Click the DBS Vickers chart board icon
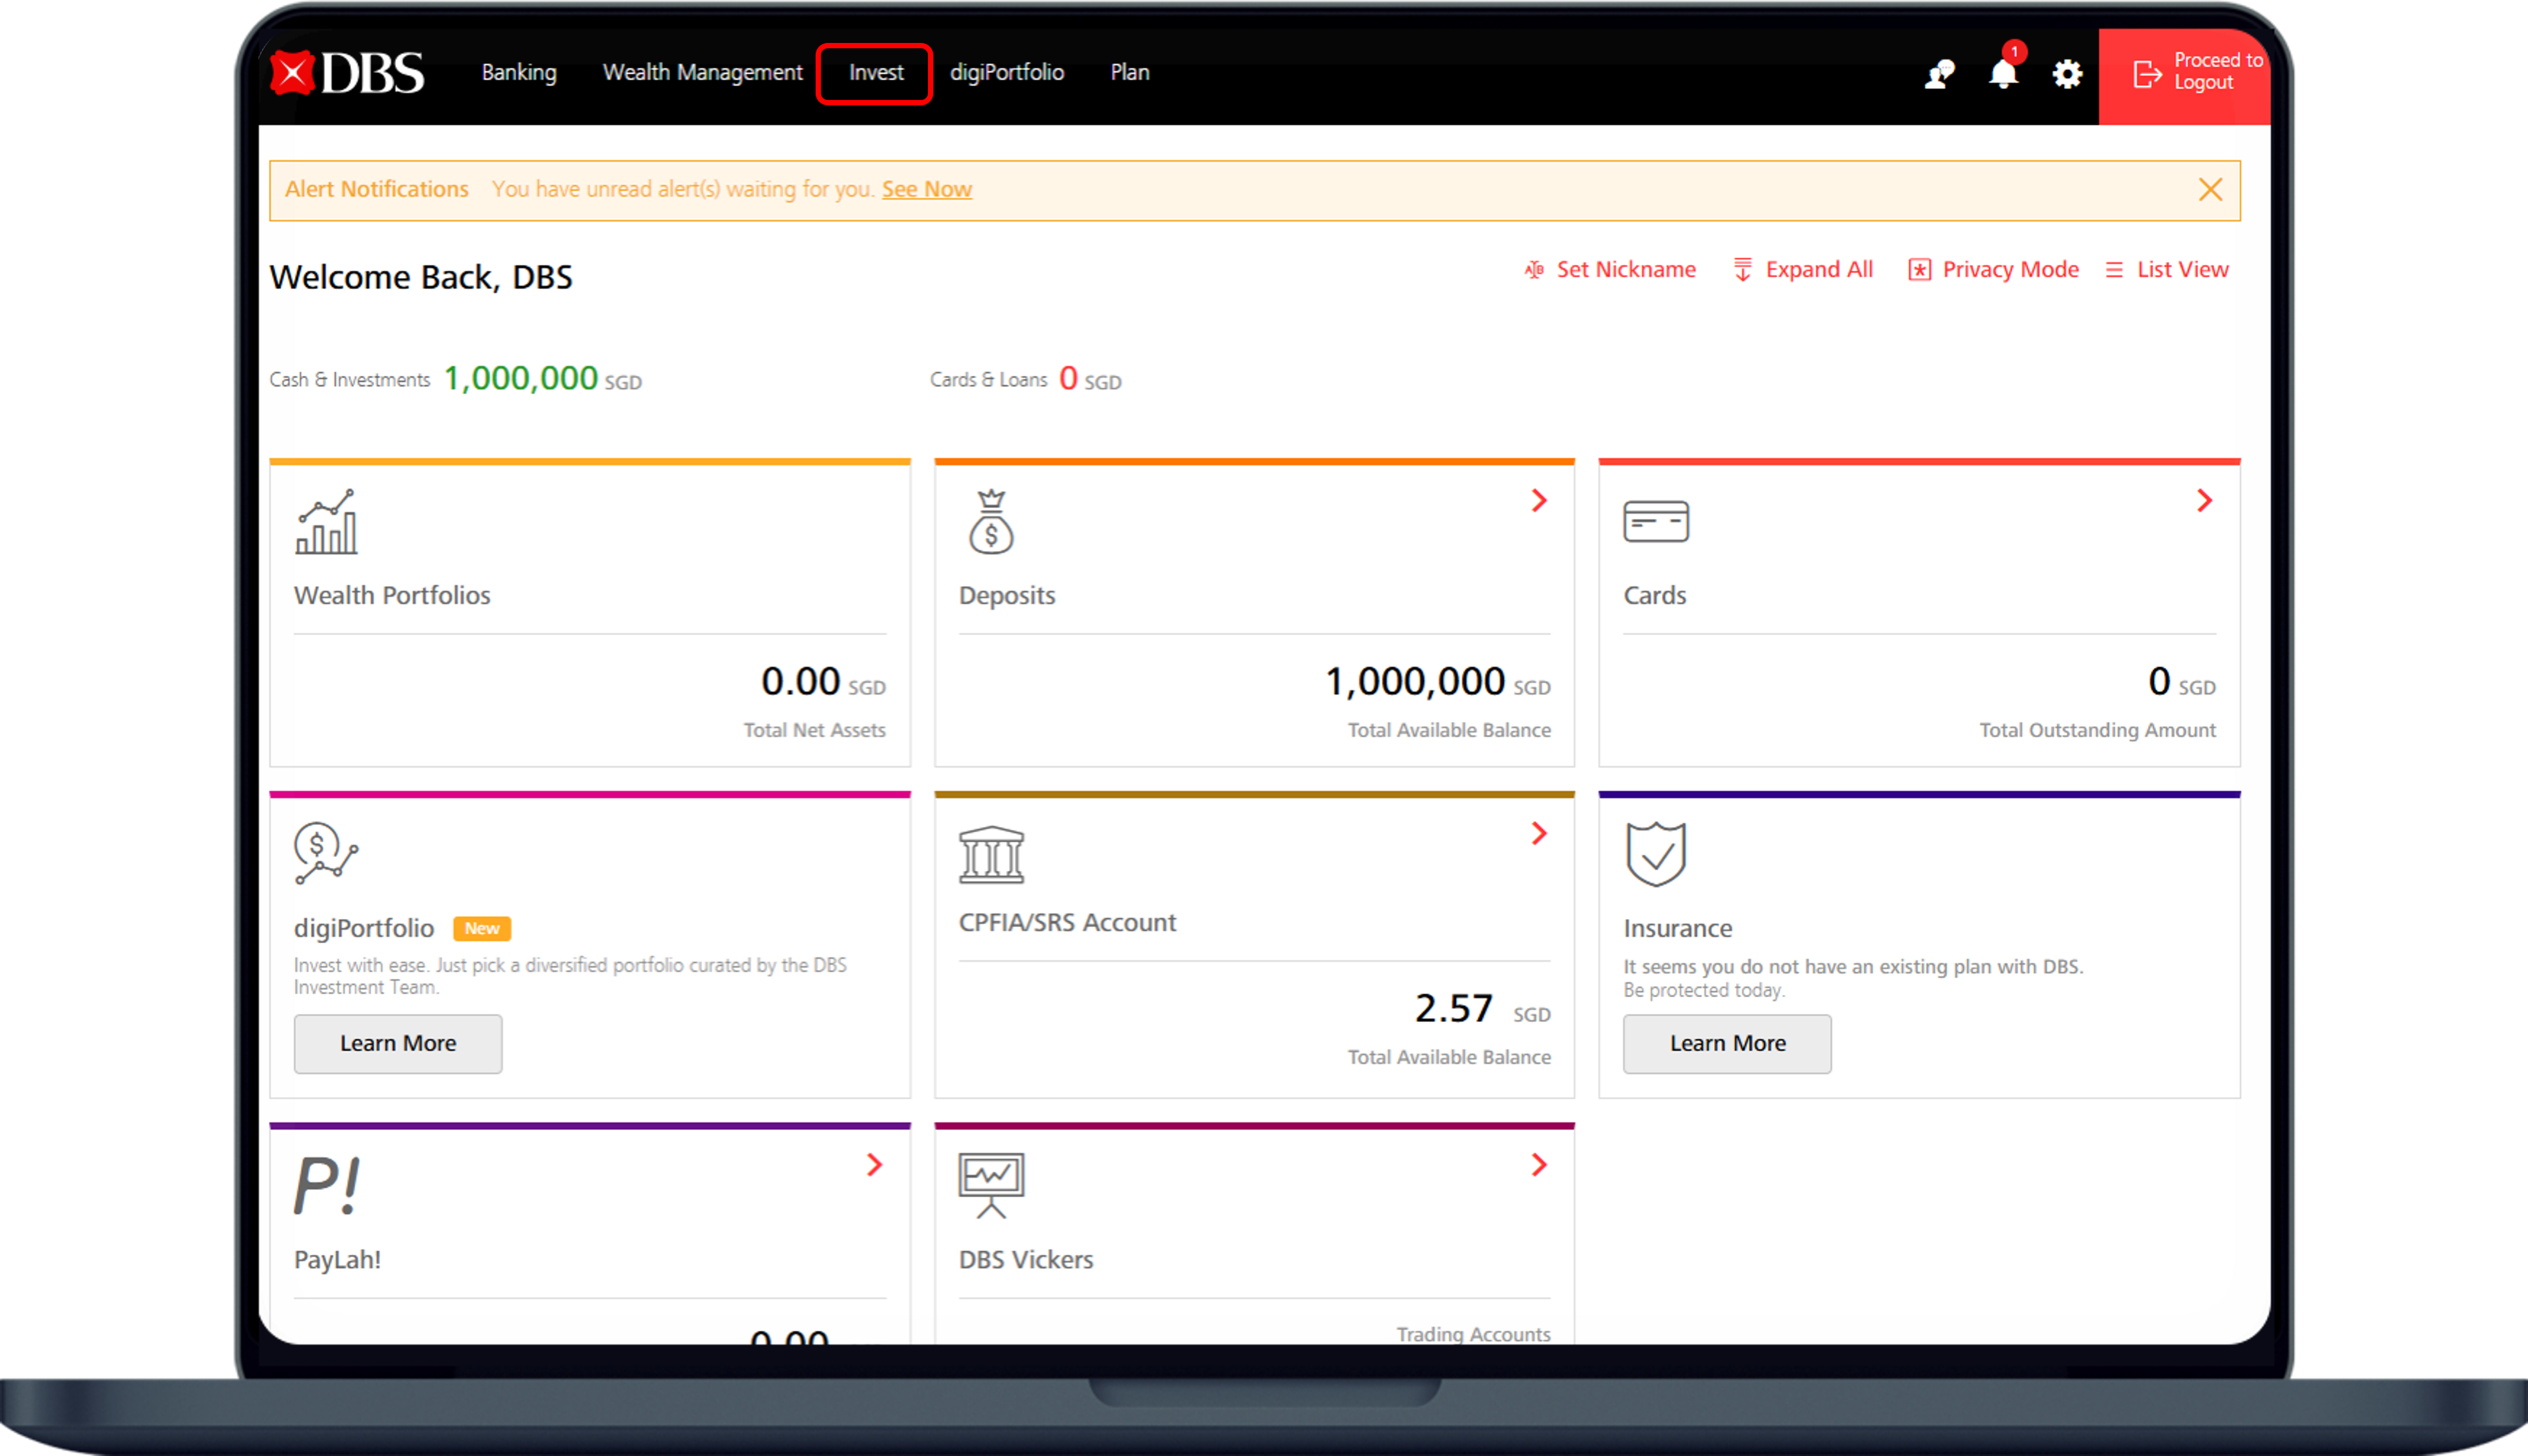 991,1186
